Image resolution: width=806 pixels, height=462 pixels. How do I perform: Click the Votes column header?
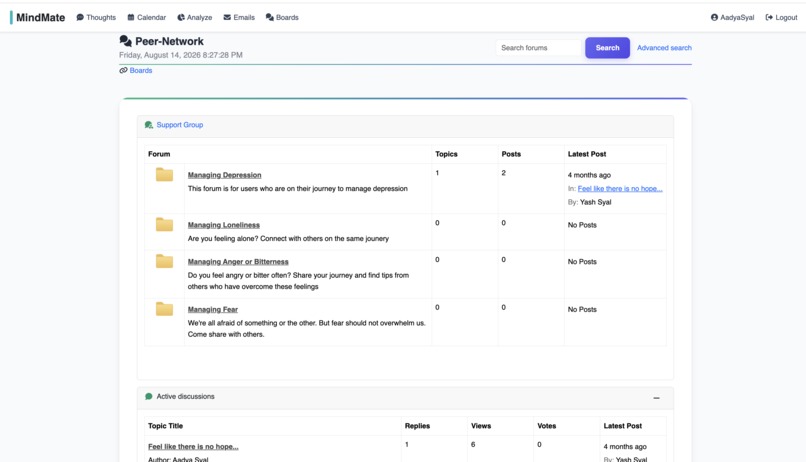tap(547, 426)
